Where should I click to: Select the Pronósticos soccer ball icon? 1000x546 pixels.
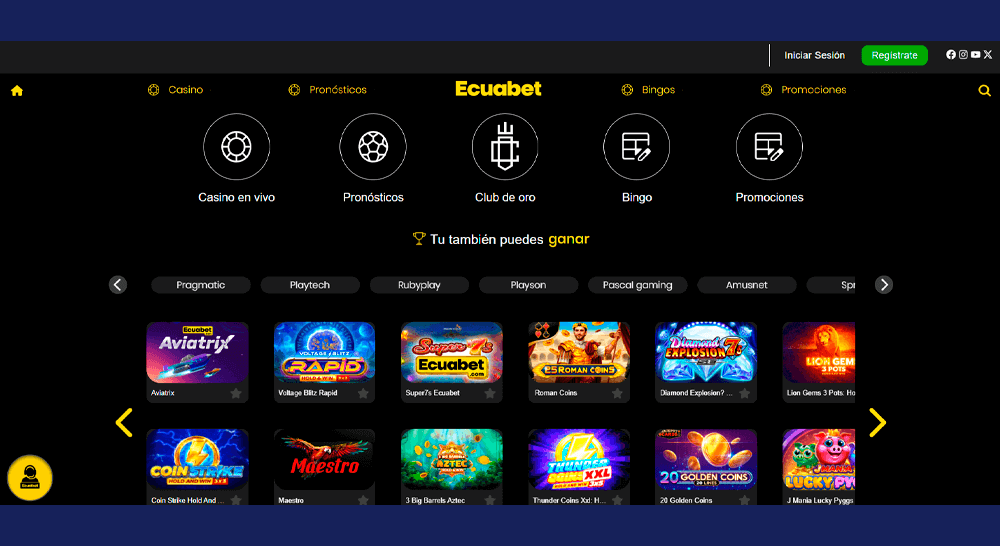click(x=373, y=147)
